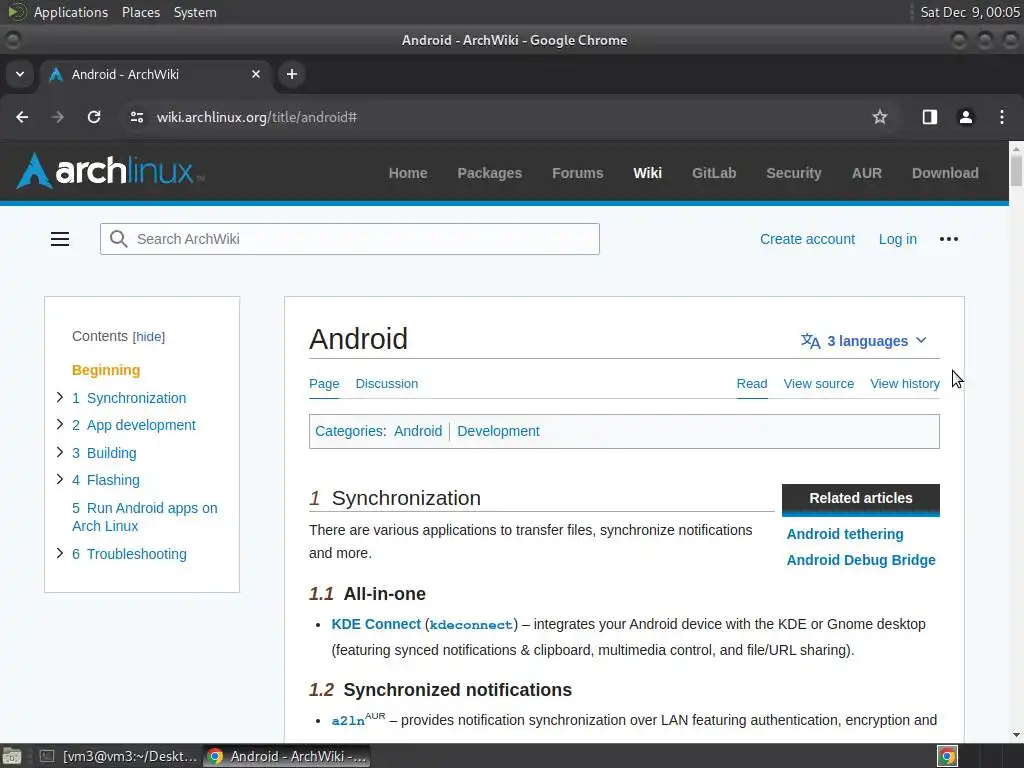
Task: Open the hamburger sidebar menu
Action: (60, 239)
